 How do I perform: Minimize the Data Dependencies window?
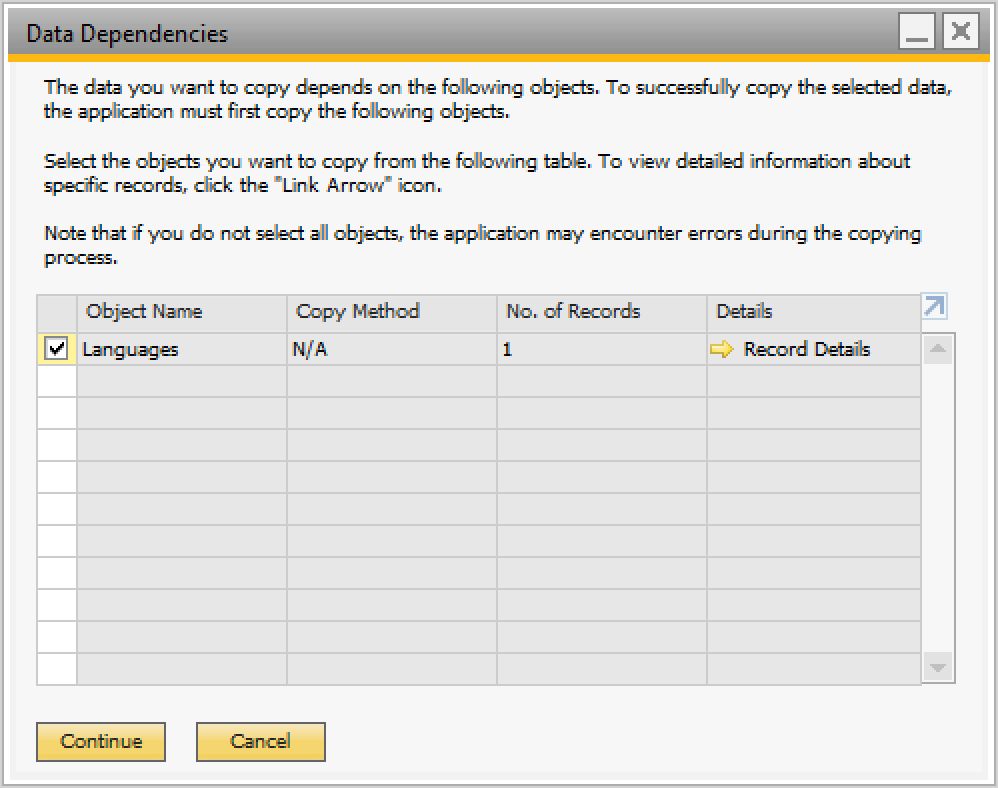(x=918, y=34)
